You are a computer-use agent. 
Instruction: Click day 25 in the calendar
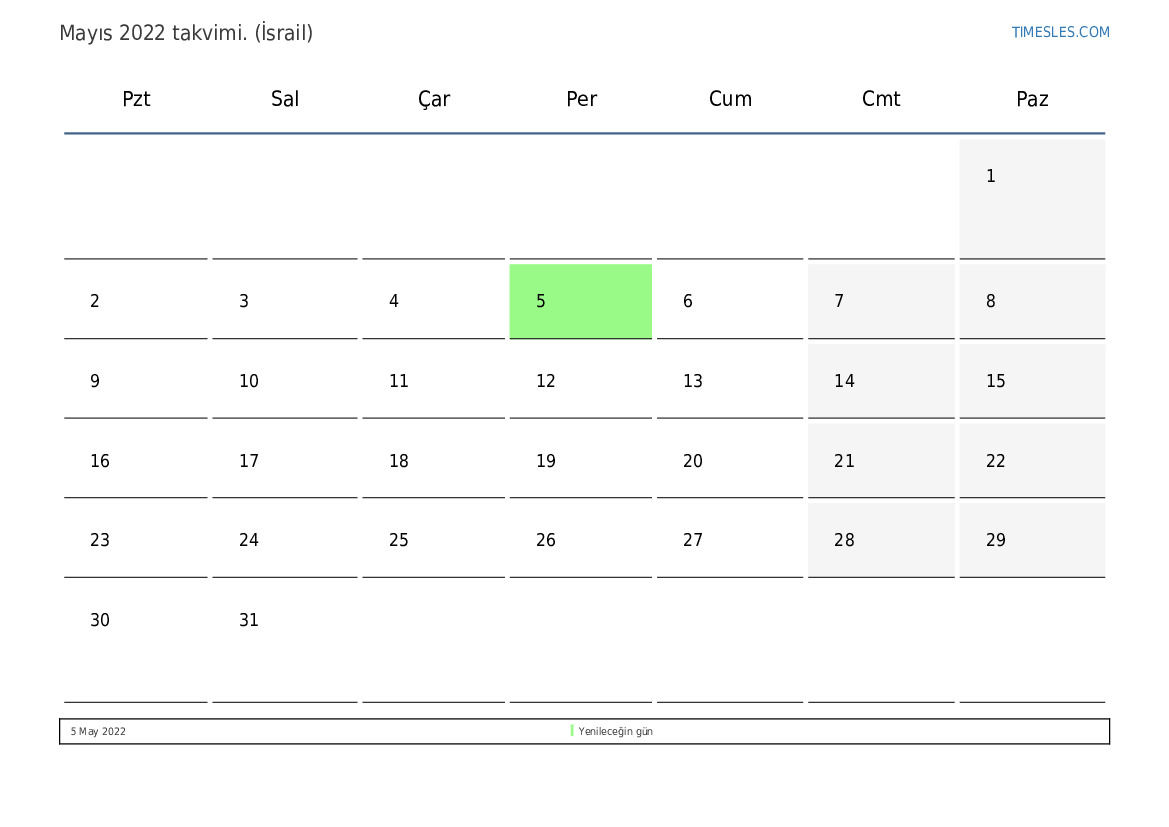pyautogui.click(x=433, y=540)
